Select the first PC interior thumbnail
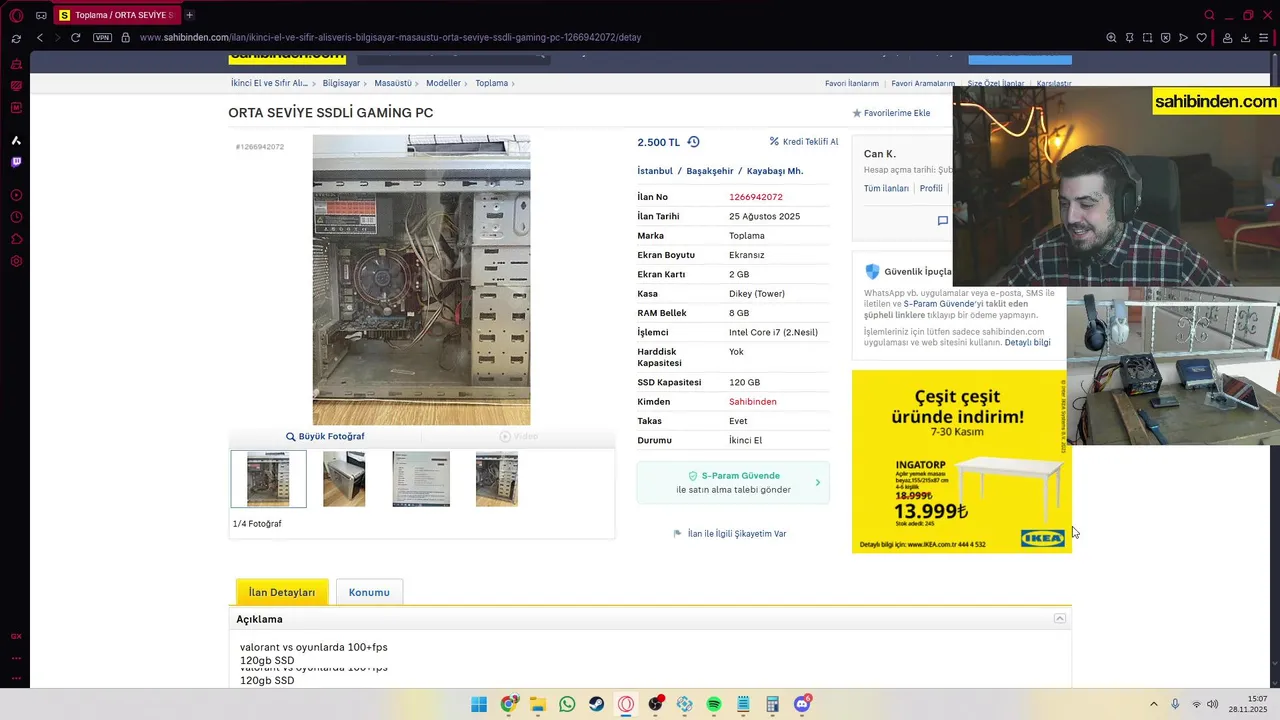1280x720 pixels. click(x=268, y=479)
